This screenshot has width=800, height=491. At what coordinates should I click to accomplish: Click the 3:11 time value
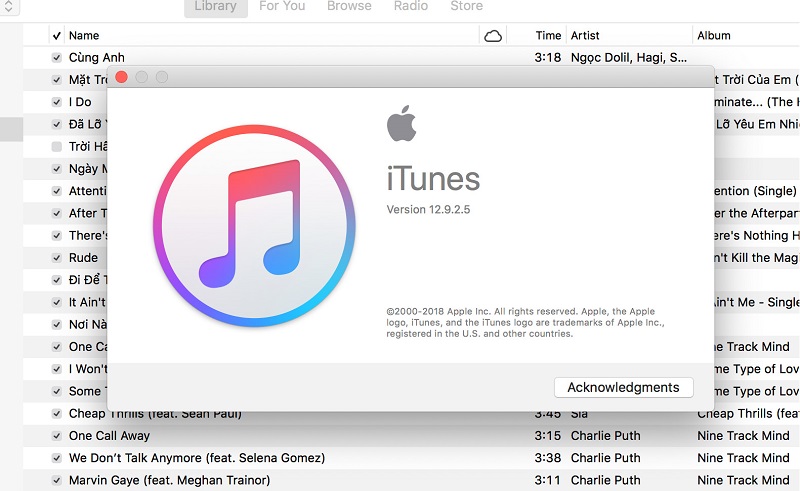tap(548, 480)
